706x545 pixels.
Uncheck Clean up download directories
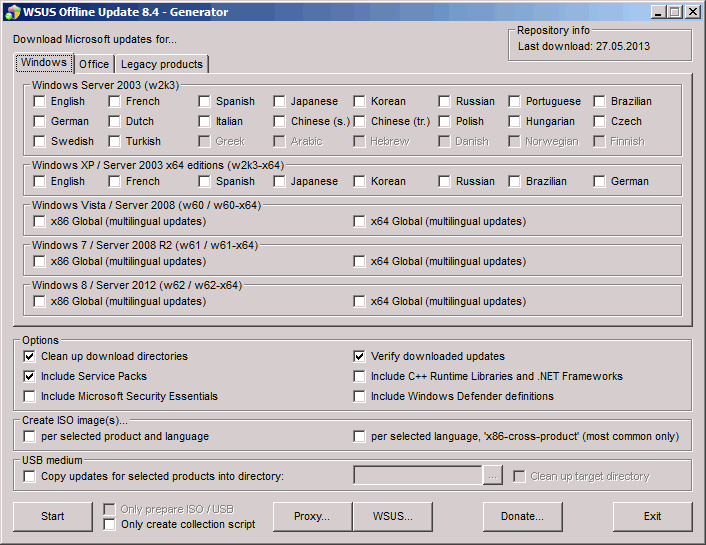coord(30,356)
